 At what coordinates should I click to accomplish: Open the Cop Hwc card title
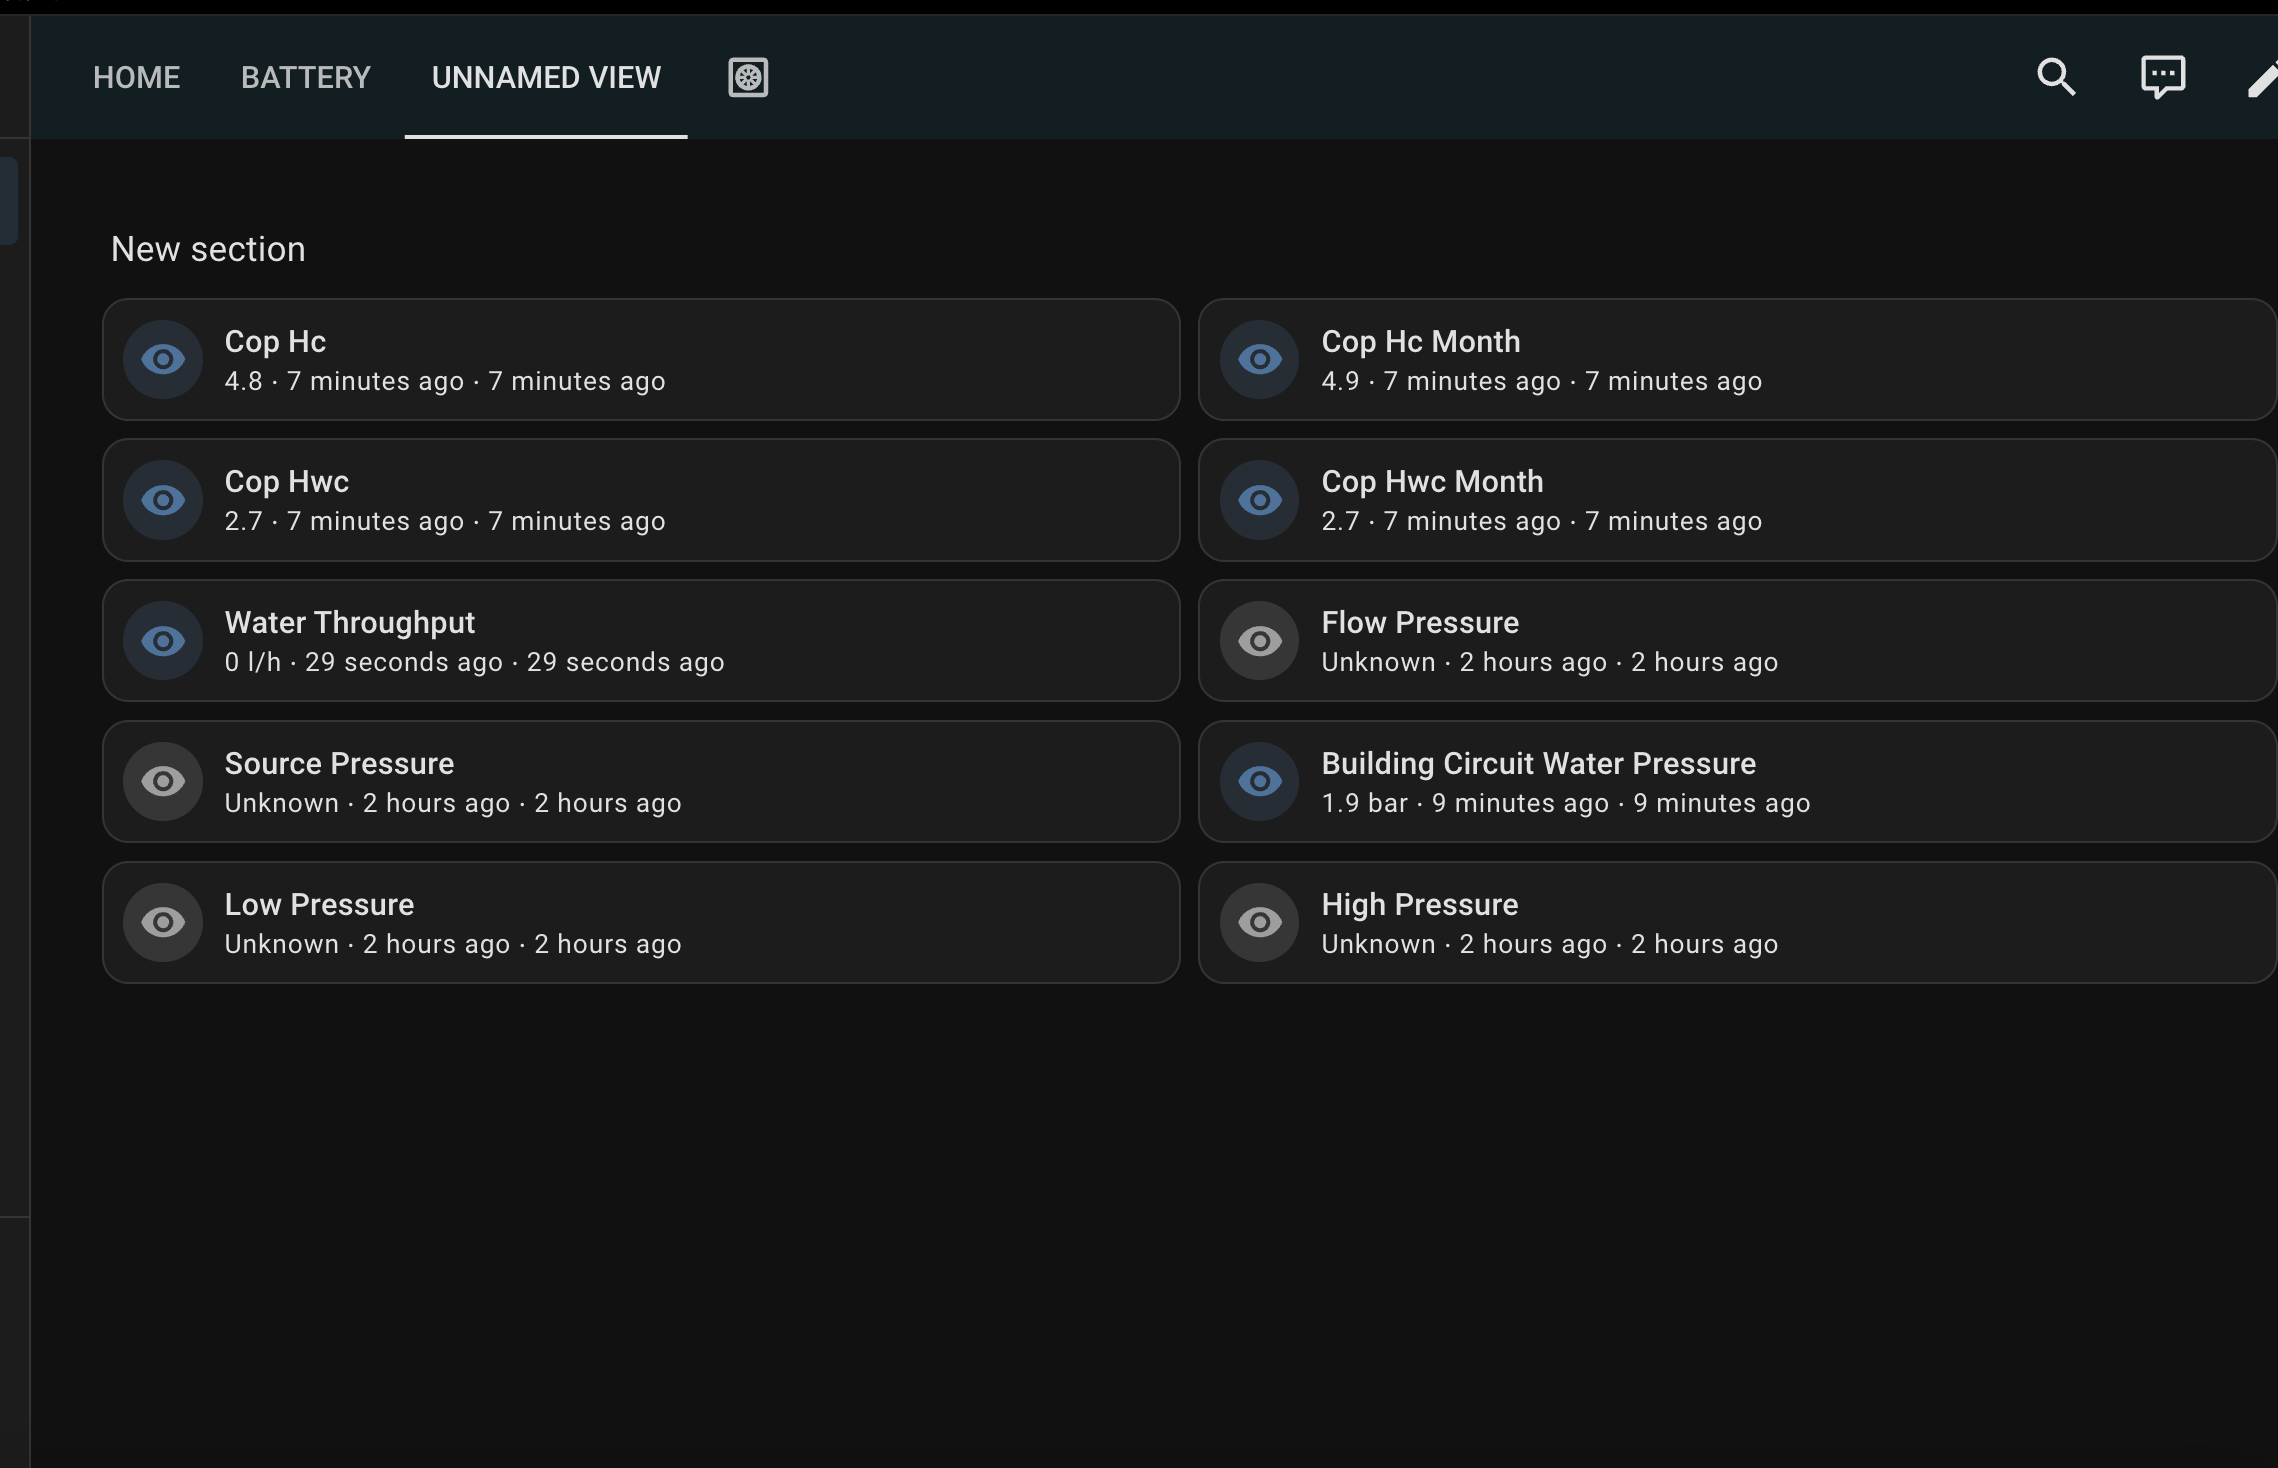coord(287,482)
